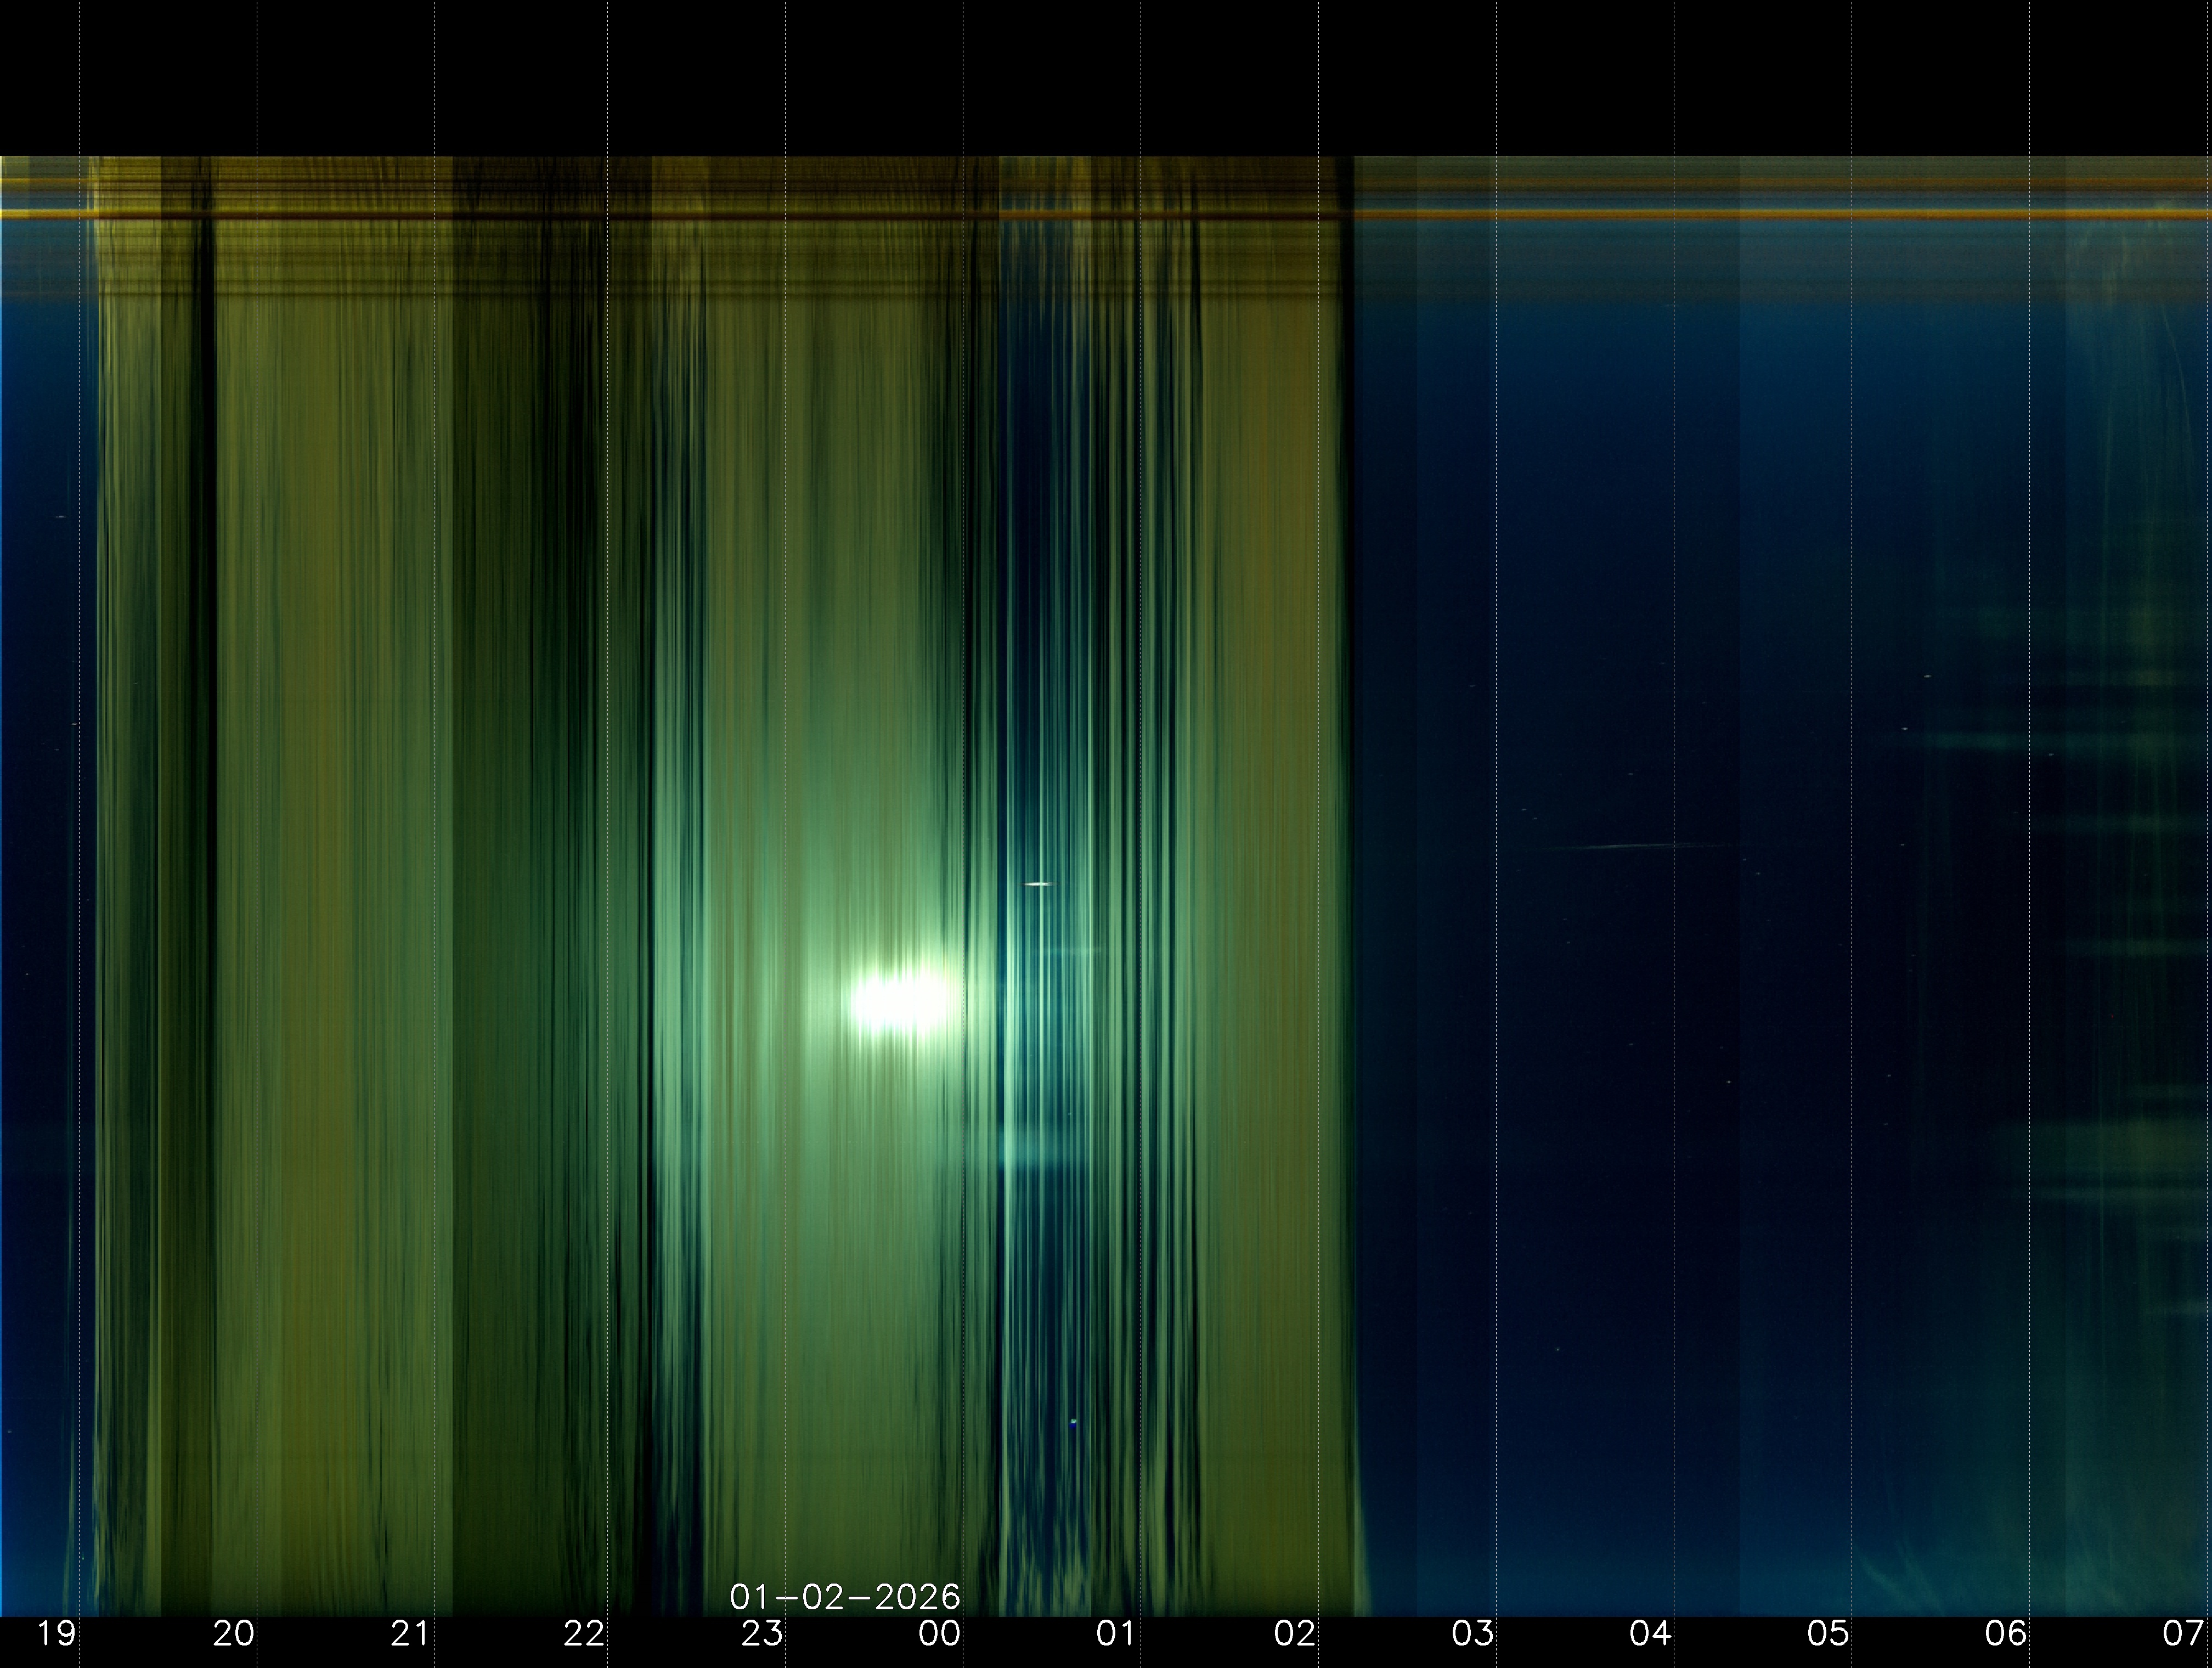Click the 07 hour label
Viewport: 2212px width, 1668px height.
(x=2182, y=1634)
